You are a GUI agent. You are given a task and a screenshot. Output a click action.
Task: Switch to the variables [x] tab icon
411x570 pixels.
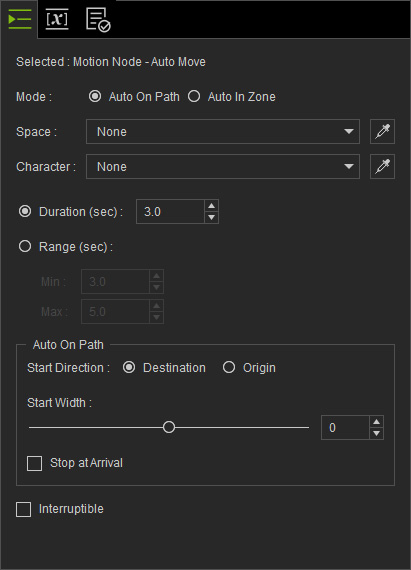click(57, 19)
